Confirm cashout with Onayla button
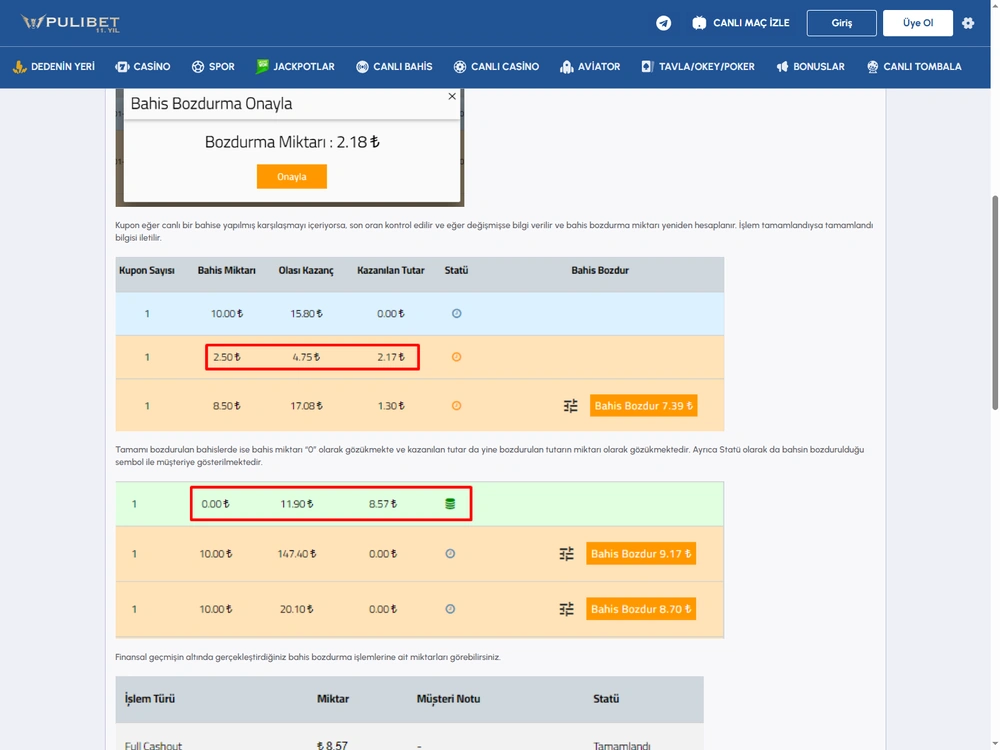This screenshot has height=750, width=1000. [x=291, y=177]
